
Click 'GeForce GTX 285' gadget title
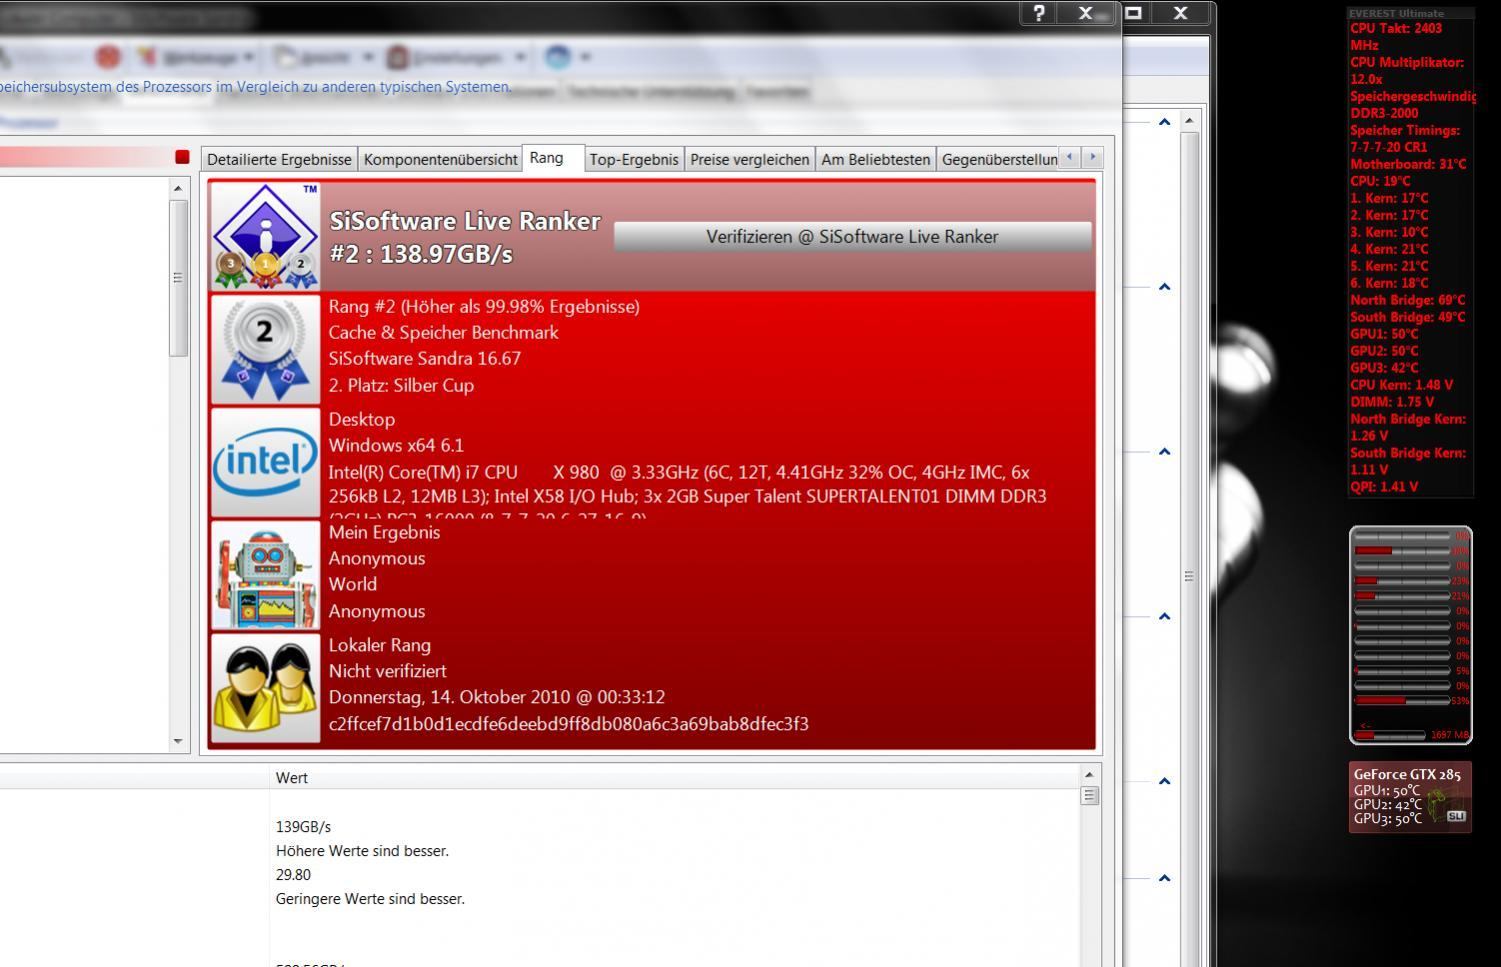[1407, 775]
